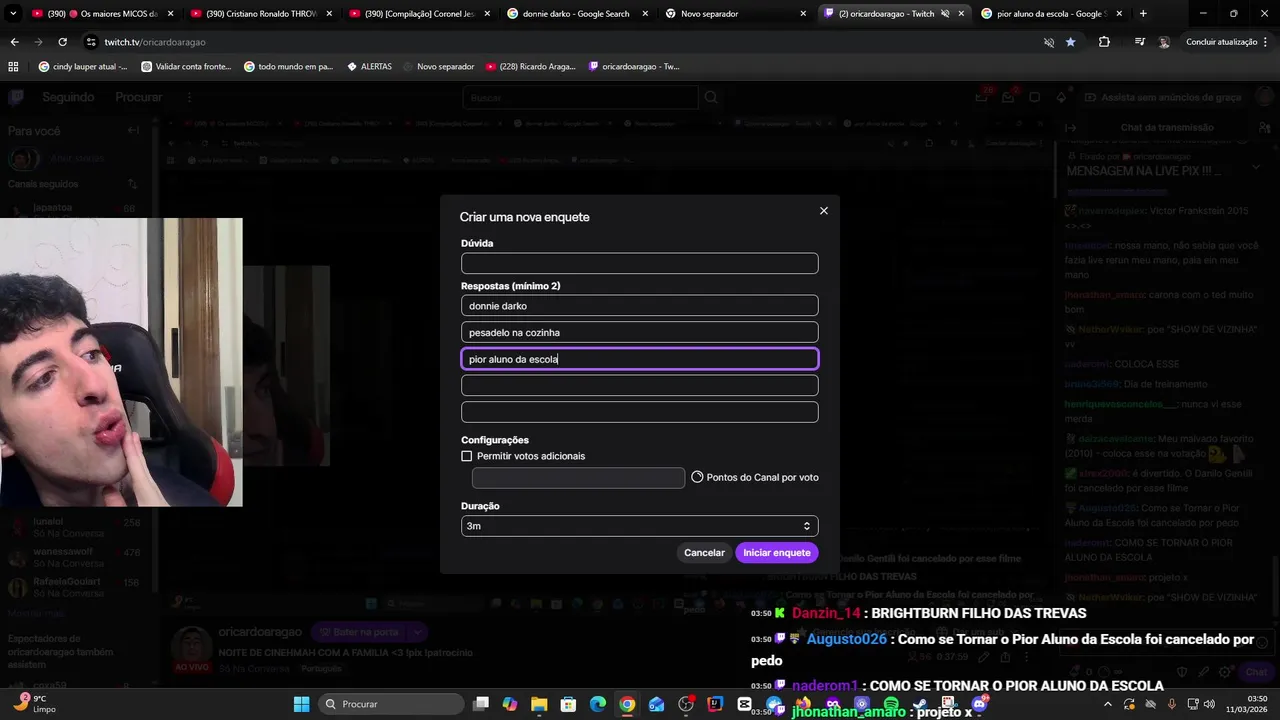Click the Twitch Procurar nav item
1280x720 pixels.
139,97
